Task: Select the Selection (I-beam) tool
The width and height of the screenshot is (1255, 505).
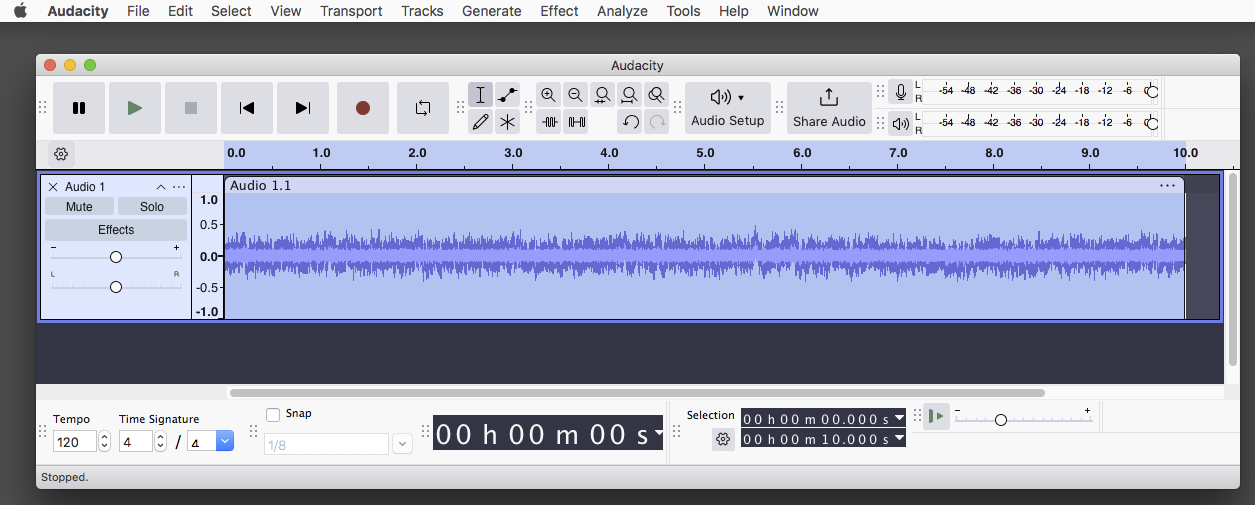Action: [480, 95]
